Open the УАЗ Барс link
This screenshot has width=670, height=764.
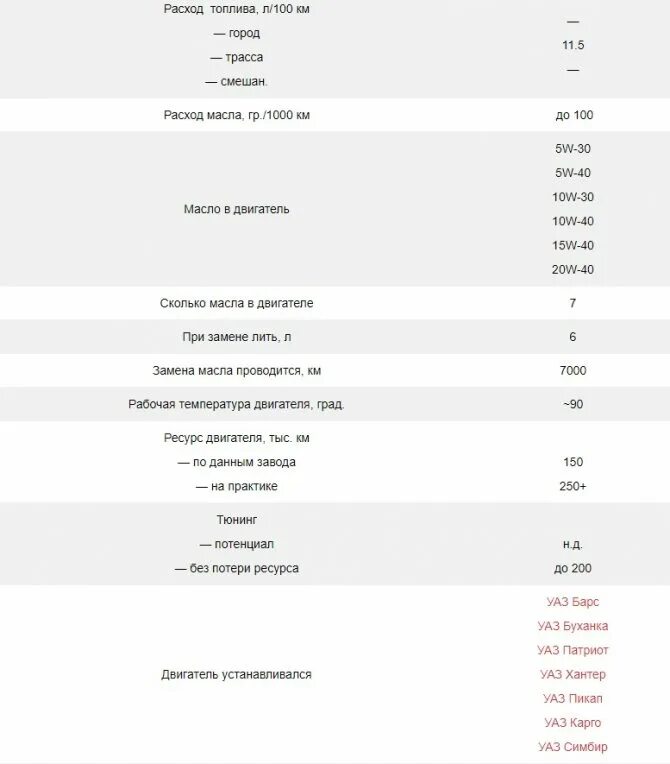[573, 602]
